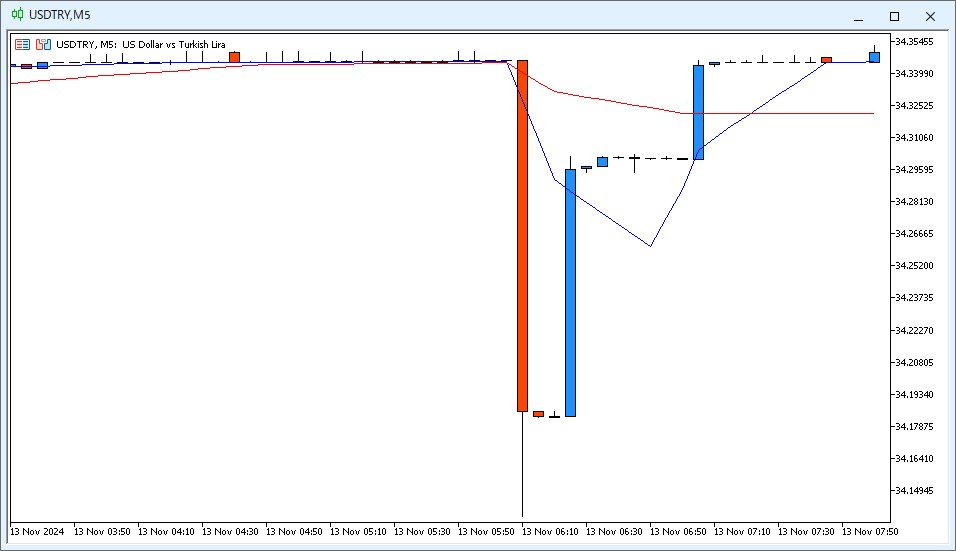
Task: Open the depth of market icon
Action: coord(43,44)
